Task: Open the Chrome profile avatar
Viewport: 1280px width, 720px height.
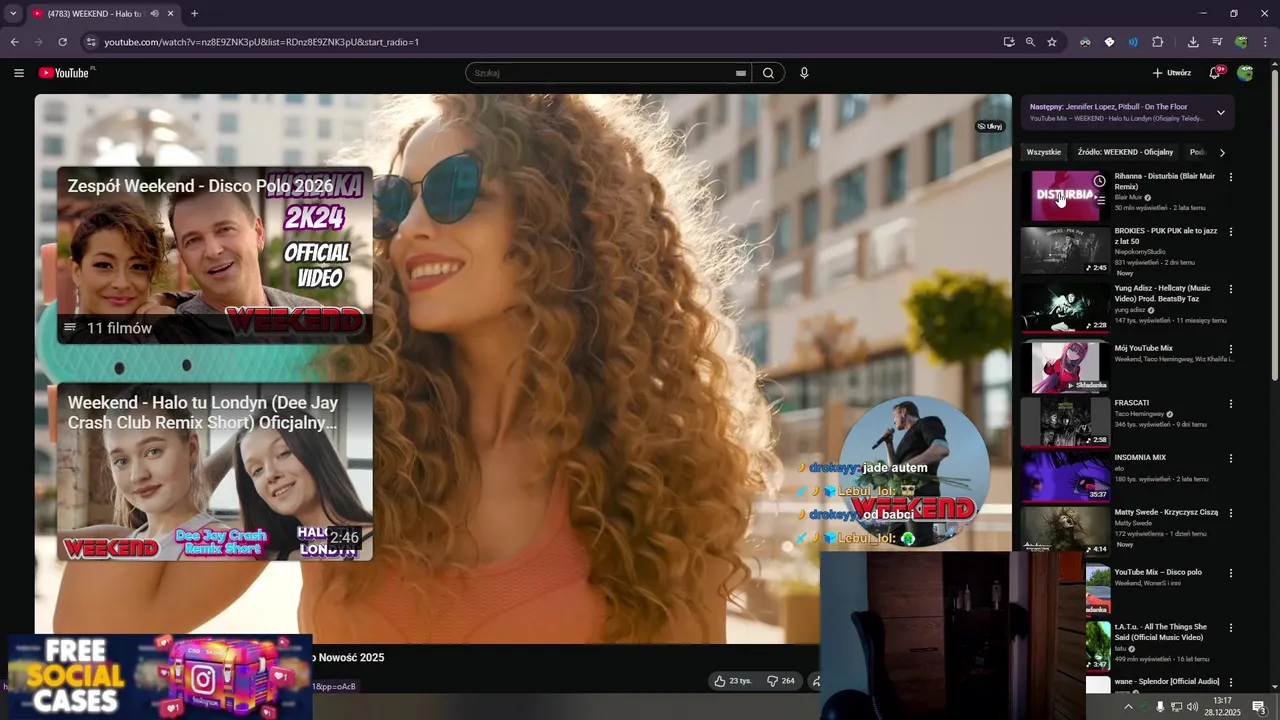Action: click(1241, 42)
